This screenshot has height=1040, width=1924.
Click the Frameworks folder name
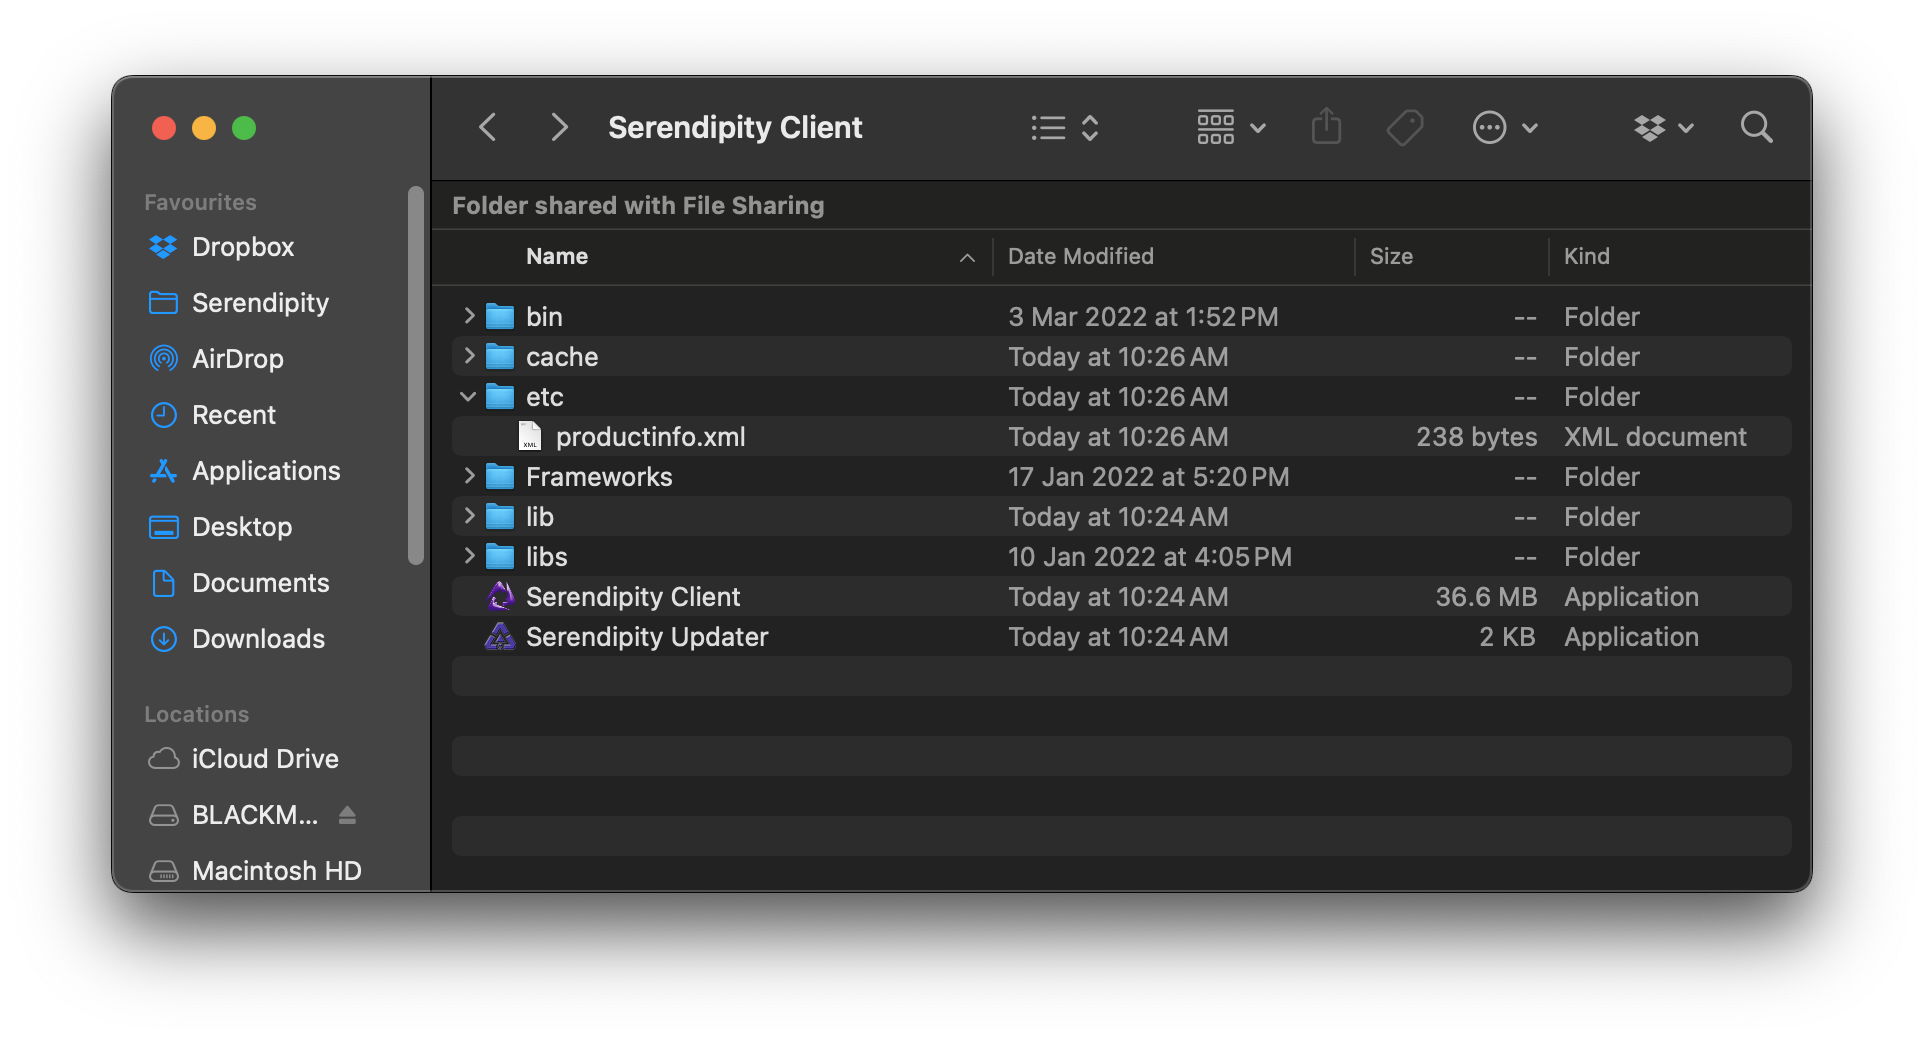[599, 477]
